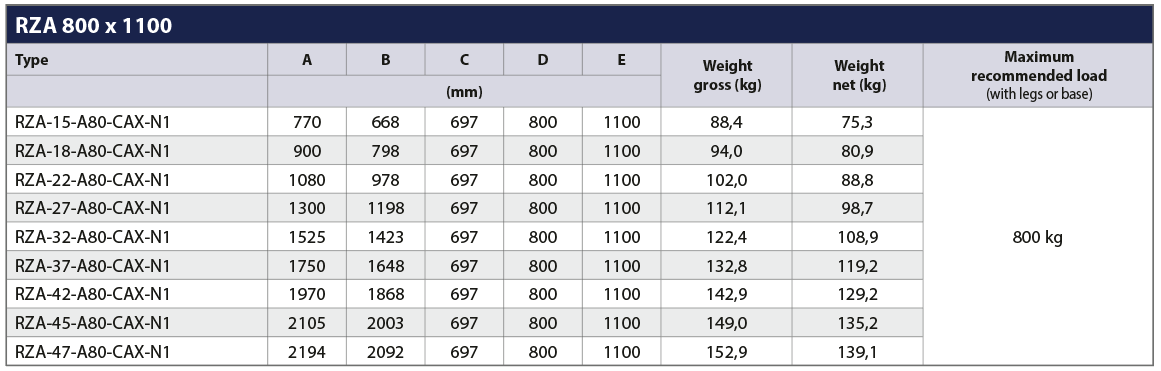Click the RZA 800 x 1100 table title

(93, 26)
